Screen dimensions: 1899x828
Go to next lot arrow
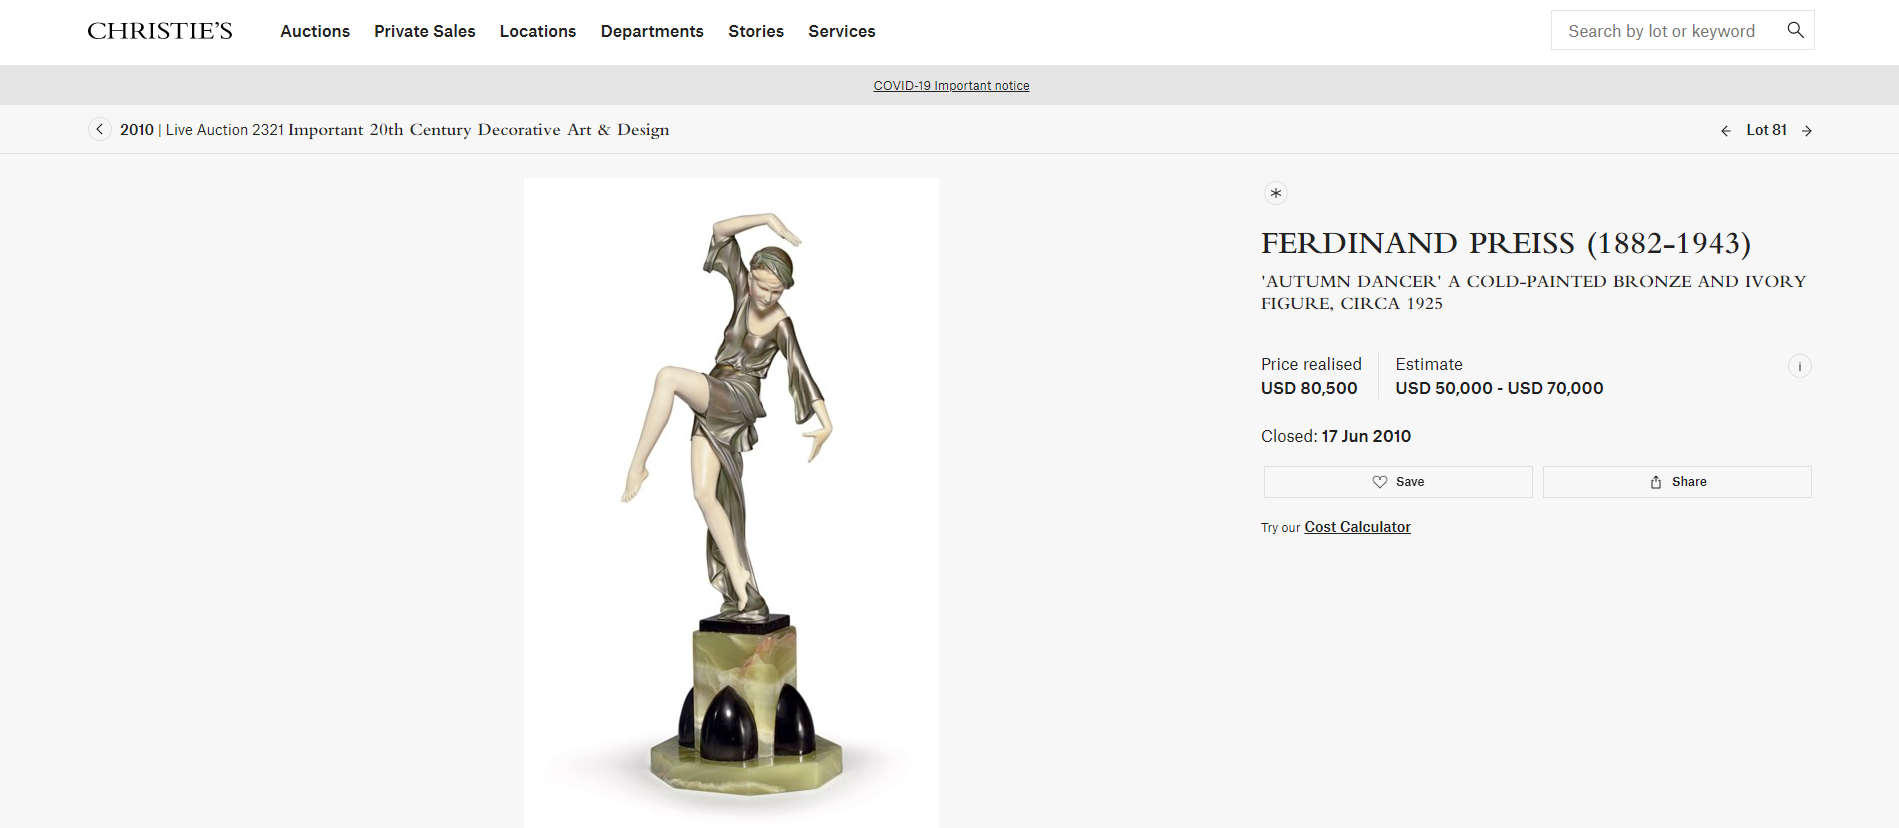coord(1807,131)
